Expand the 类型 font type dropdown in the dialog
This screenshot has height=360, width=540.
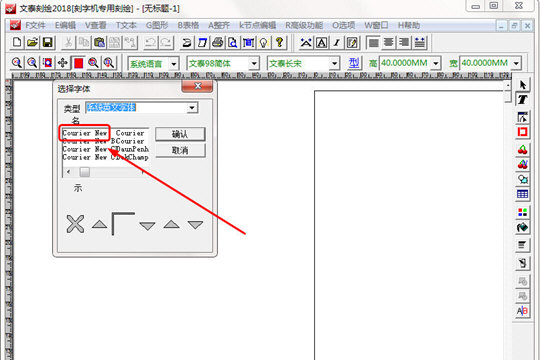[x=191, y=108]
